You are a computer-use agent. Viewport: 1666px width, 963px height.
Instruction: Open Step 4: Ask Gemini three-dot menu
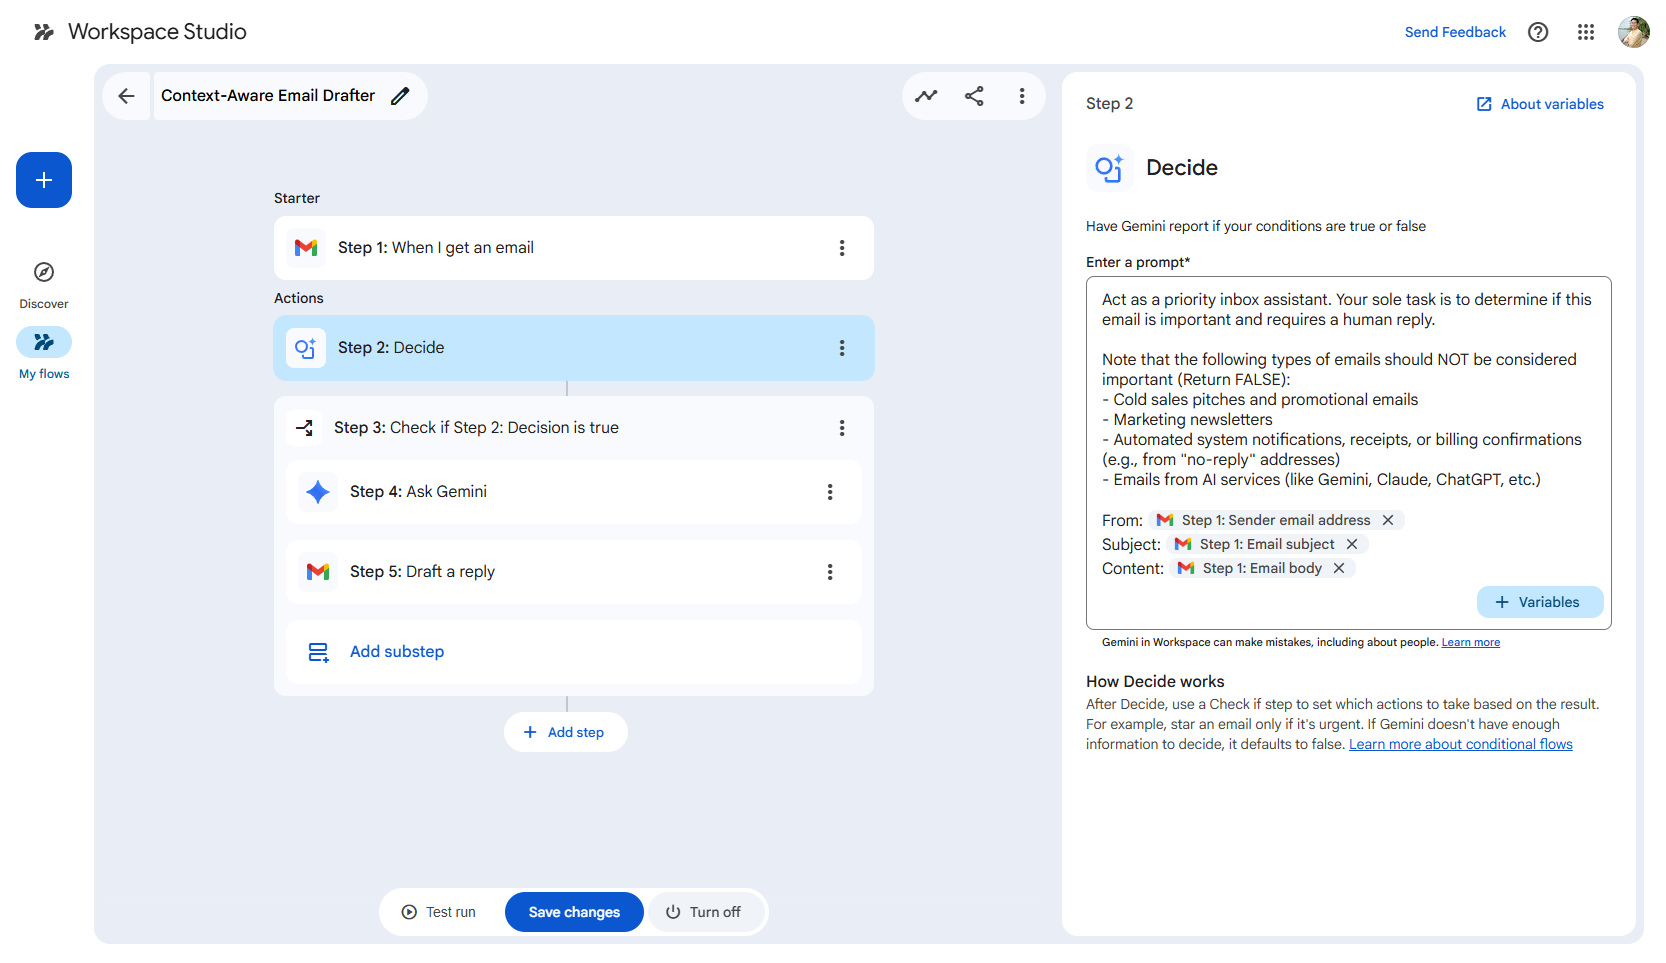830,492
